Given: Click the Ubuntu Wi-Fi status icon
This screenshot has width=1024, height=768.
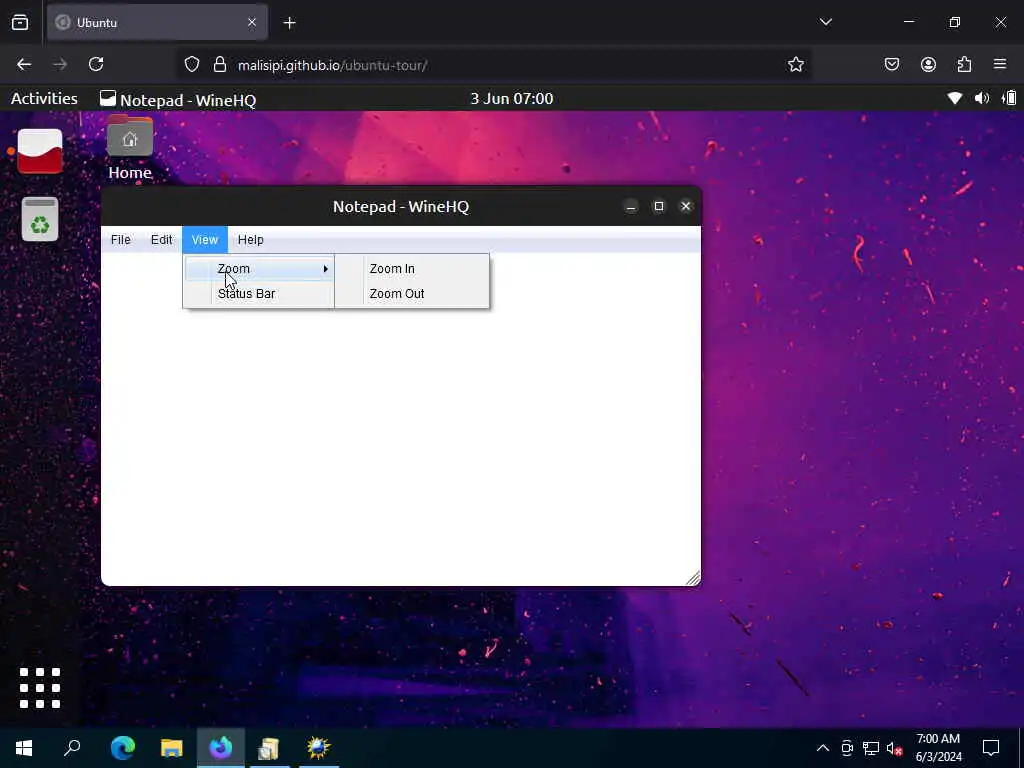Looking at the screenshot, I should (954, 99).
